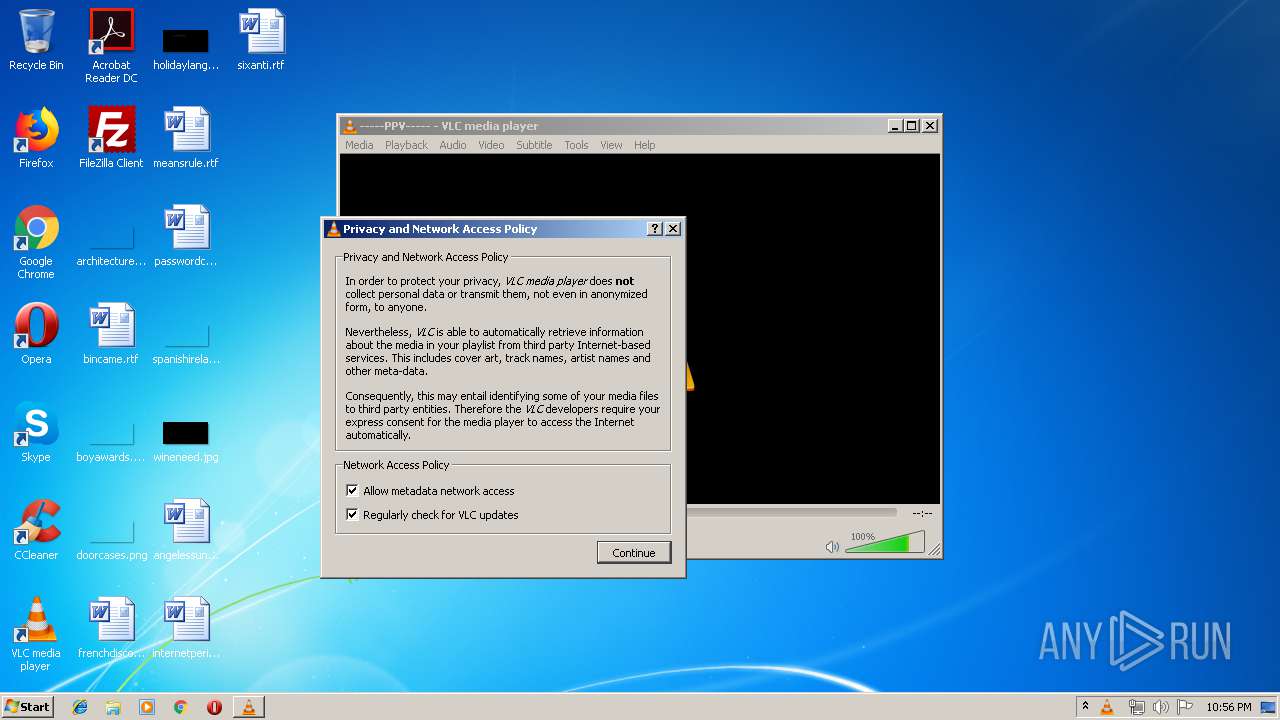Switch to VLC taskbar button
This screenshot has width=1280, height=720.
[249, 707]
